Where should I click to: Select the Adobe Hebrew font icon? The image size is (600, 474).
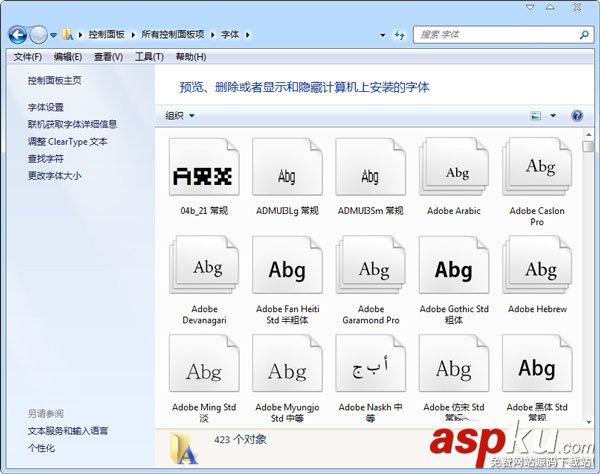pos(537,265)
